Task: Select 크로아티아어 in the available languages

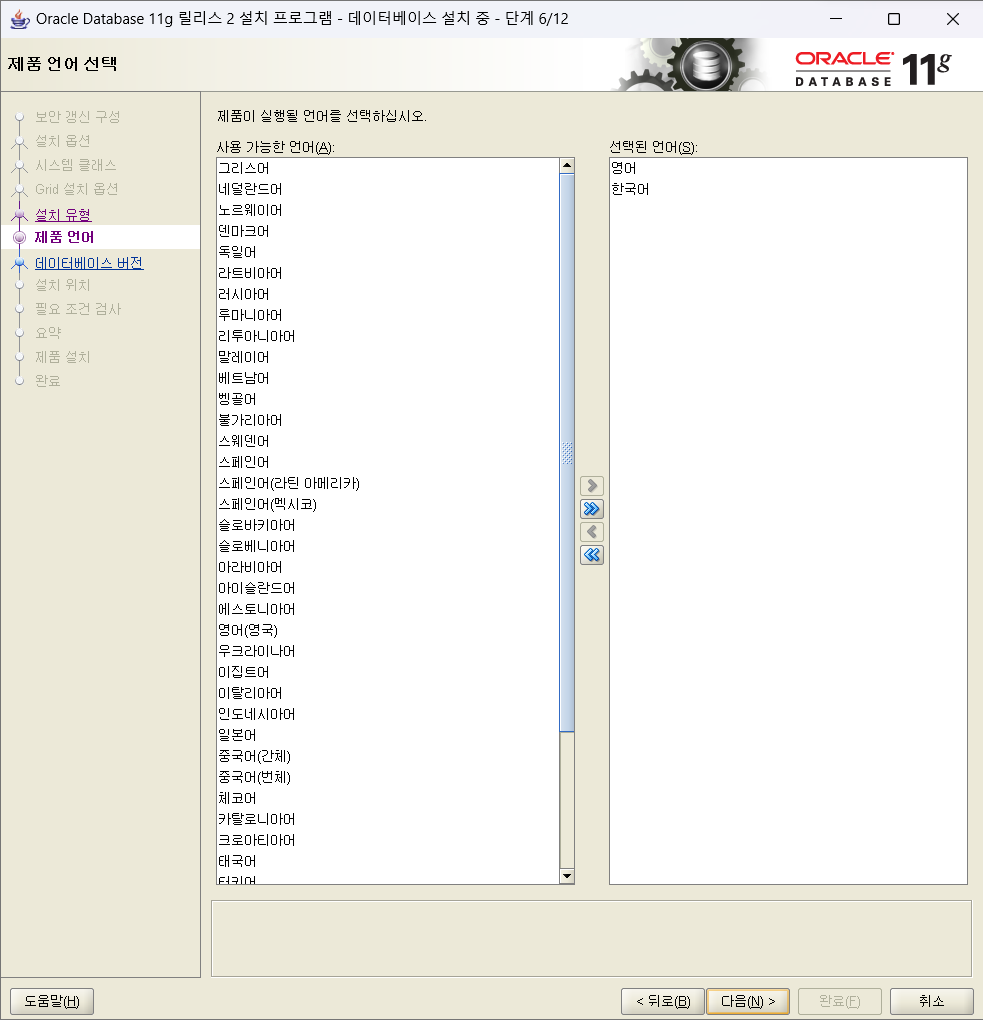Action: tap(388, 840)
